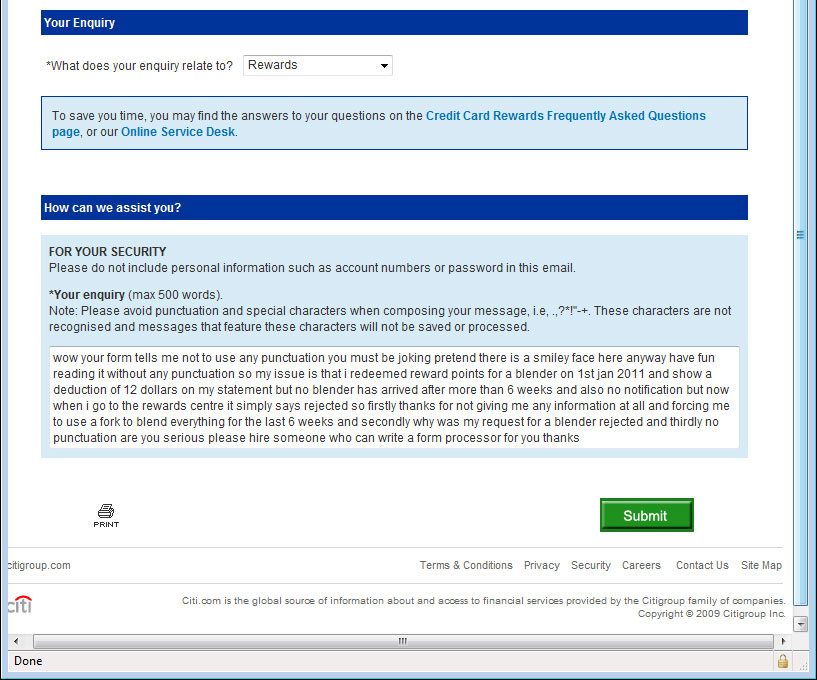Click the '*Your enquiry' bold label
The width and height of the screenshot is (817, 680).
click(x=86, y=295)
